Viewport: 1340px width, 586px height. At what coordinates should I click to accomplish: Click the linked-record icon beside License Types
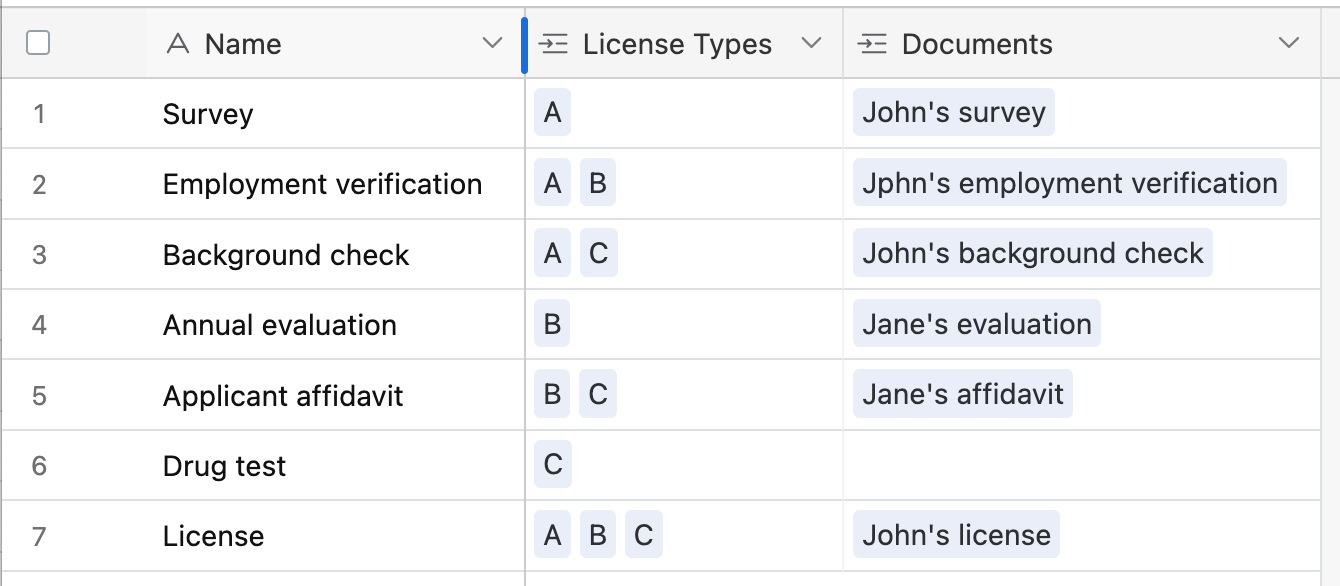coord(553,44)
